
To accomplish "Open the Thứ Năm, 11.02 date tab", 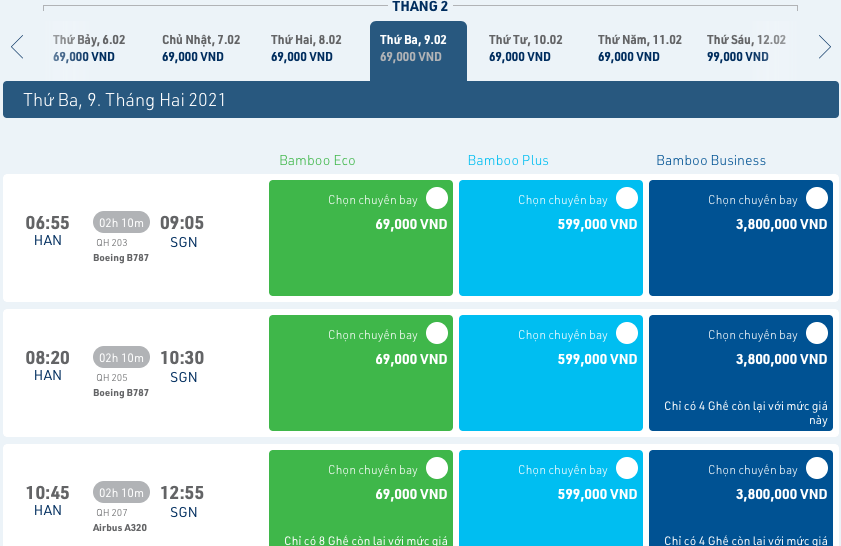I will point(639,48).
